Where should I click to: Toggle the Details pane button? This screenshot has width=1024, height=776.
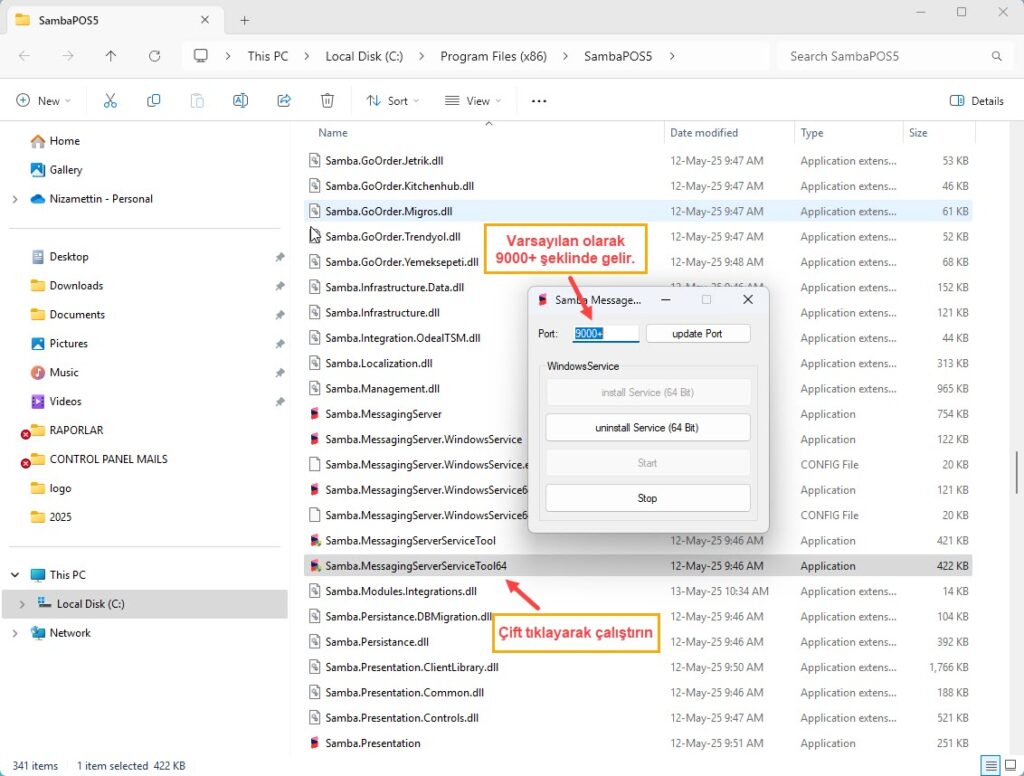(x=976, y=101)
